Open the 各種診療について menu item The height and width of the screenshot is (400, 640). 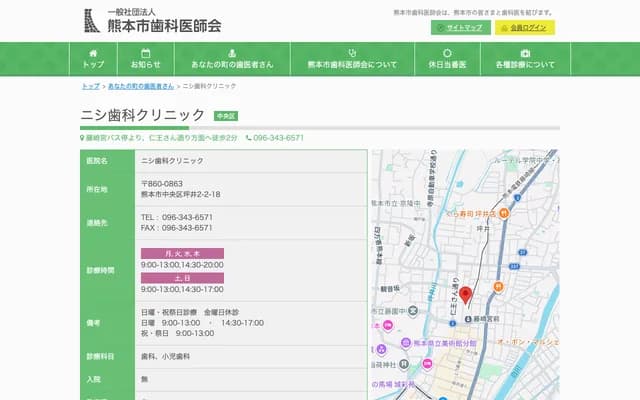(x=525, y=59)
